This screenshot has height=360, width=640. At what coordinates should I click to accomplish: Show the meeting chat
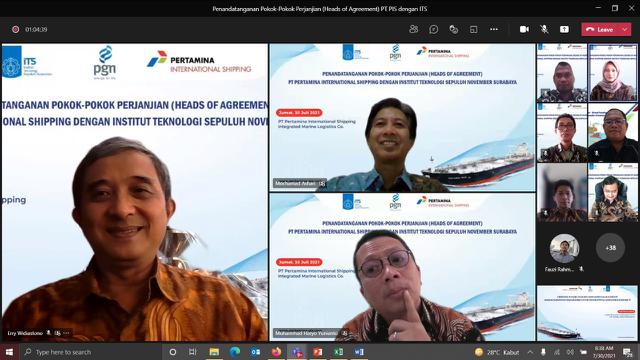tap(433, 29)
